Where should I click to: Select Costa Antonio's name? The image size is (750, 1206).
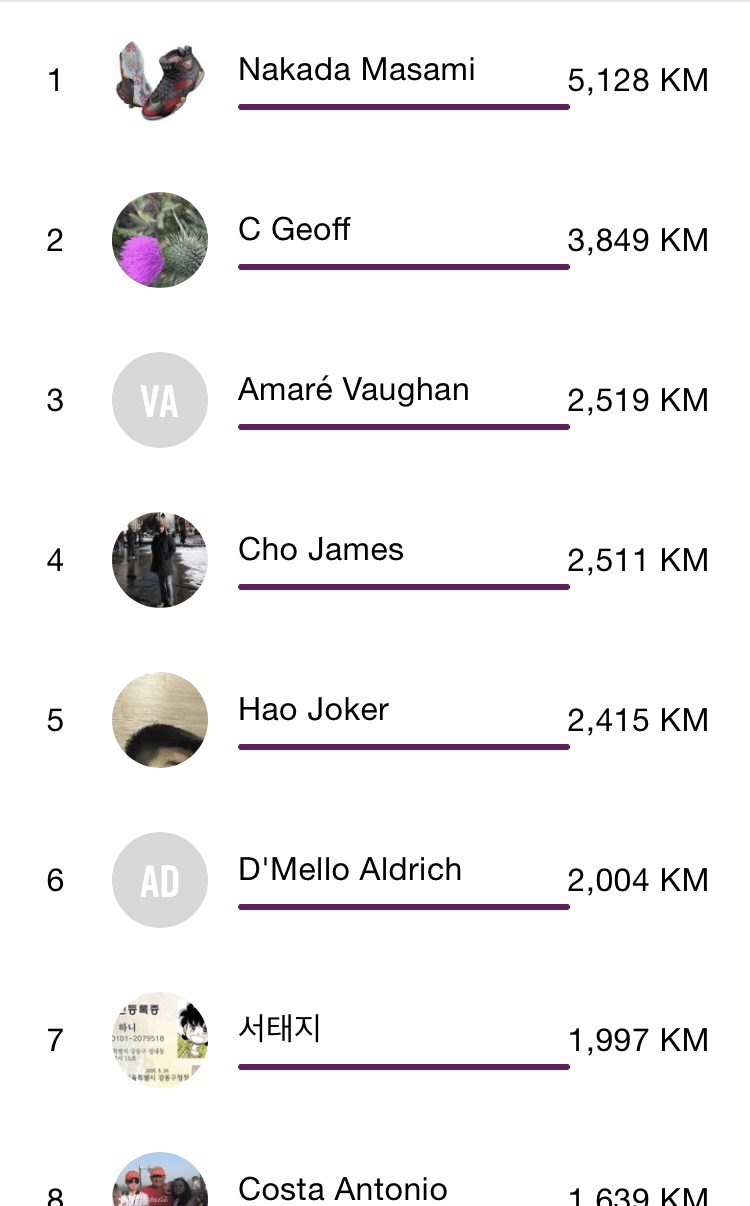343,1189
